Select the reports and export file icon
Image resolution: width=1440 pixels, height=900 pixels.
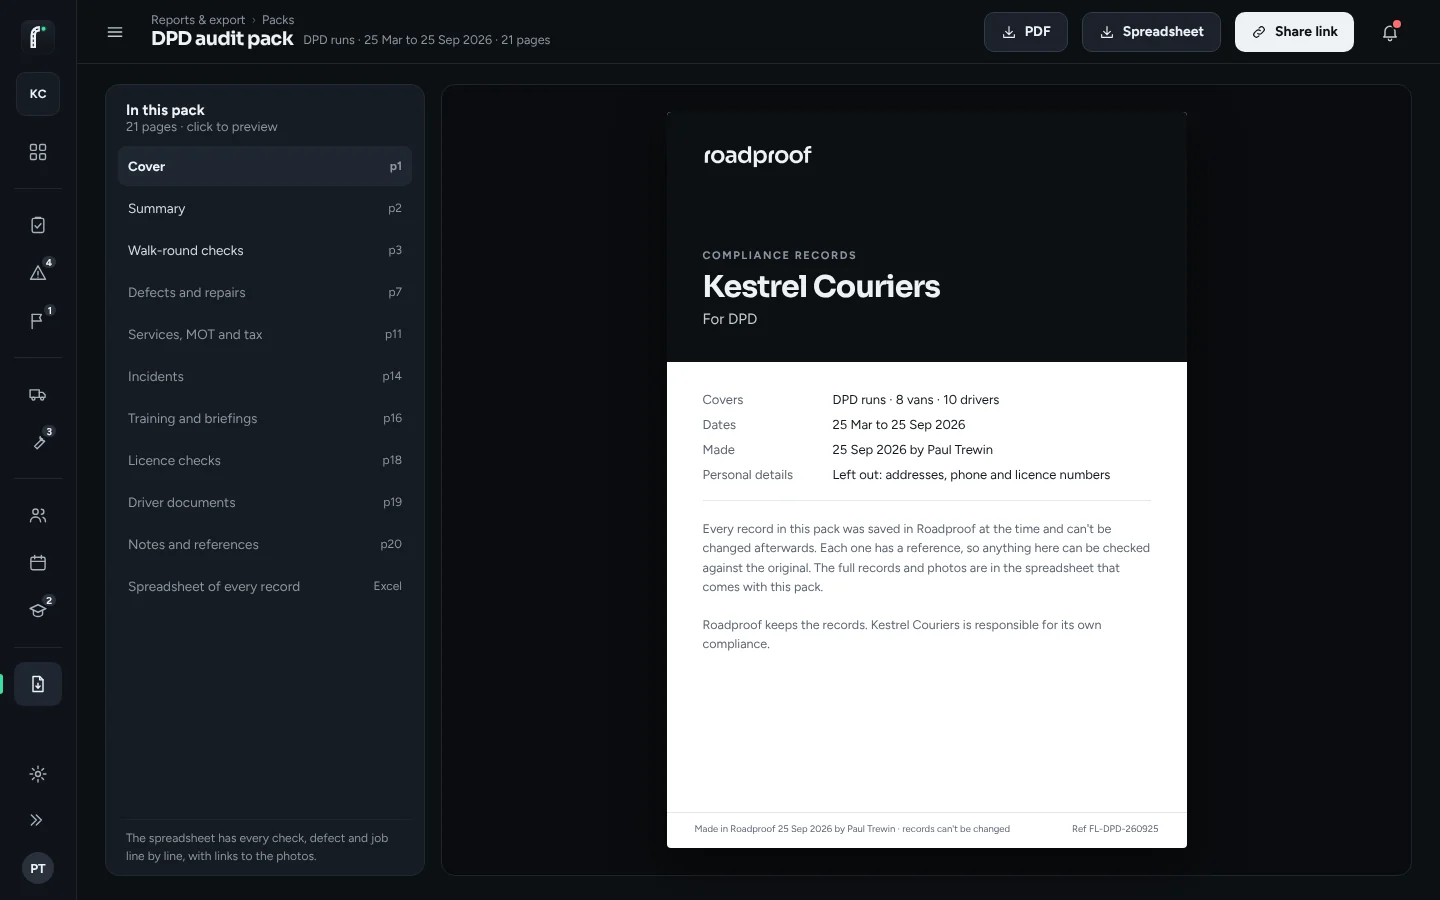(x=38, y=684)
